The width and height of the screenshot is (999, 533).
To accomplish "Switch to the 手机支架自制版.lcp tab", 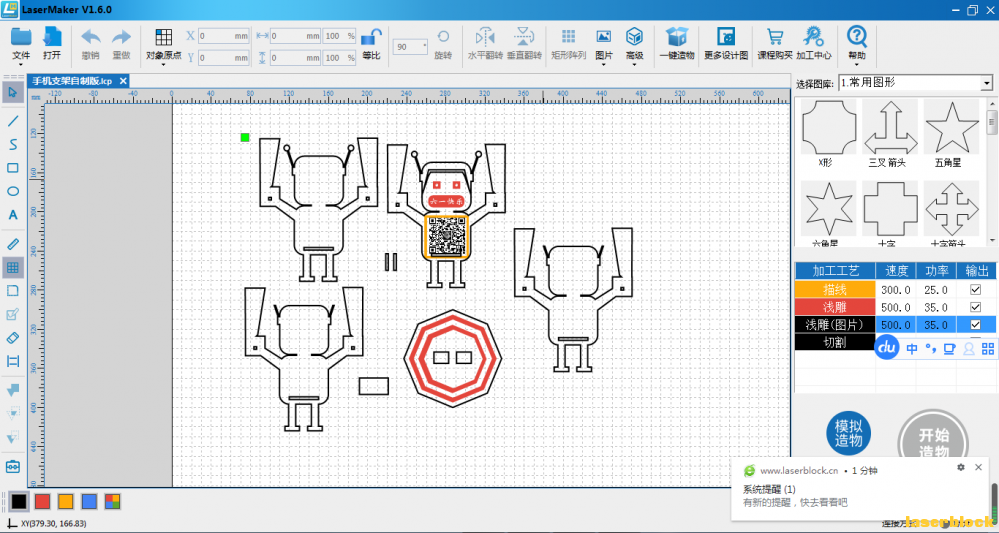I will 72,81.
